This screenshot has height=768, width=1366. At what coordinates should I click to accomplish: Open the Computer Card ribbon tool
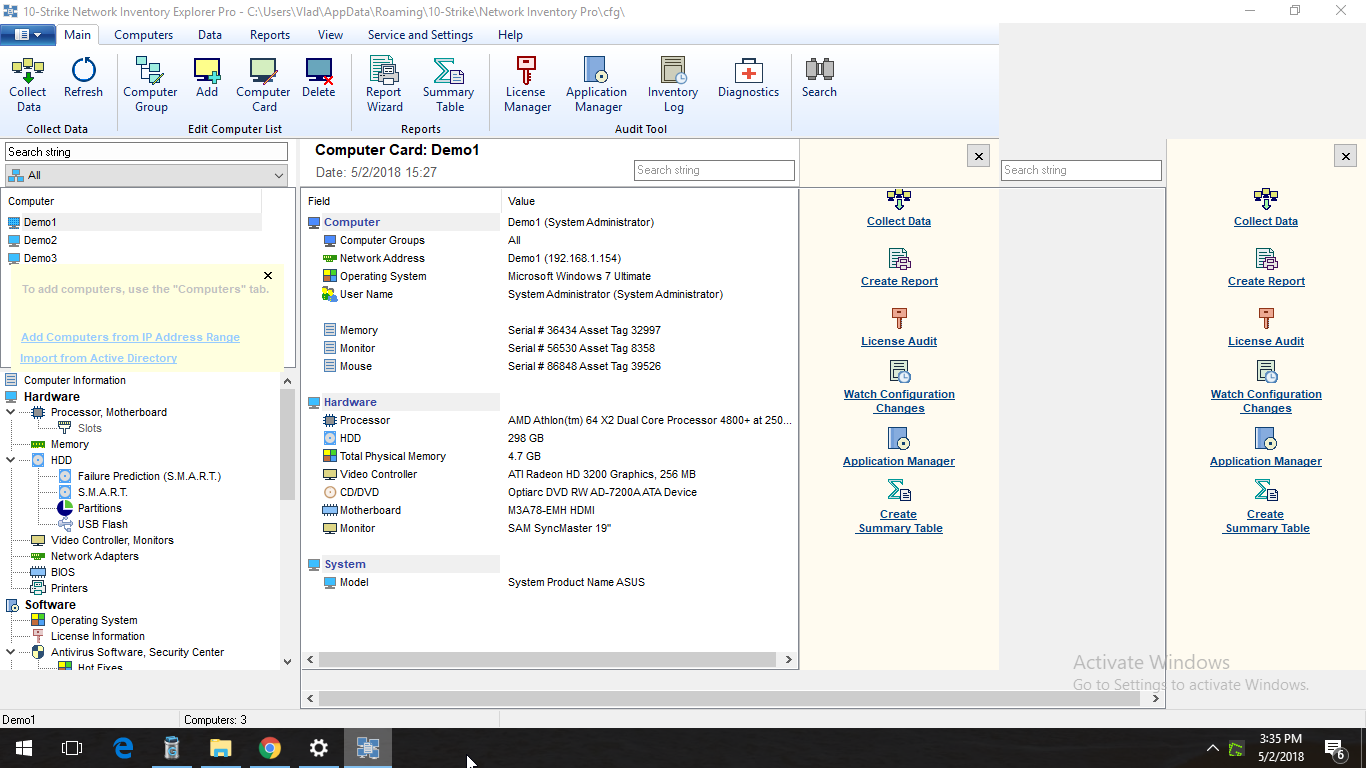(x=264, y=84)
